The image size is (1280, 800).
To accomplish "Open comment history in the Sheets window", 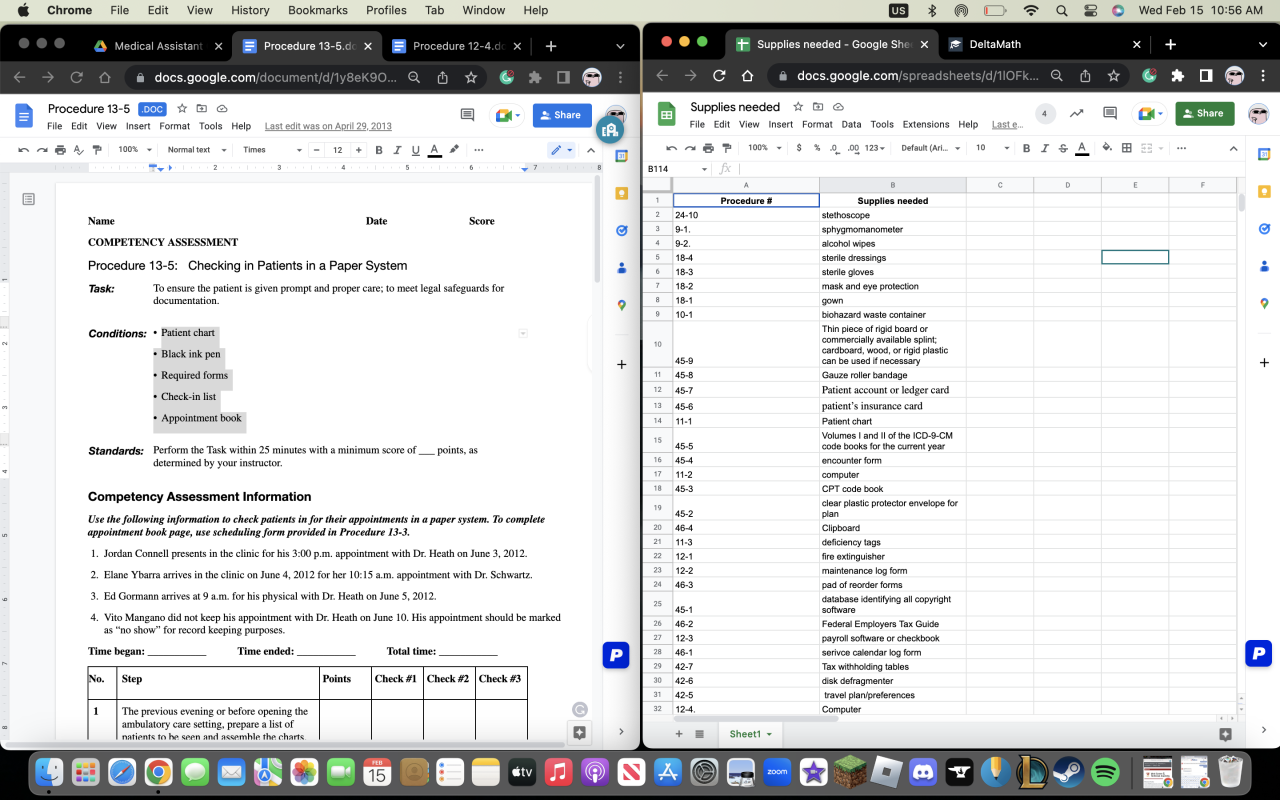I will (x=1111, y=114).
